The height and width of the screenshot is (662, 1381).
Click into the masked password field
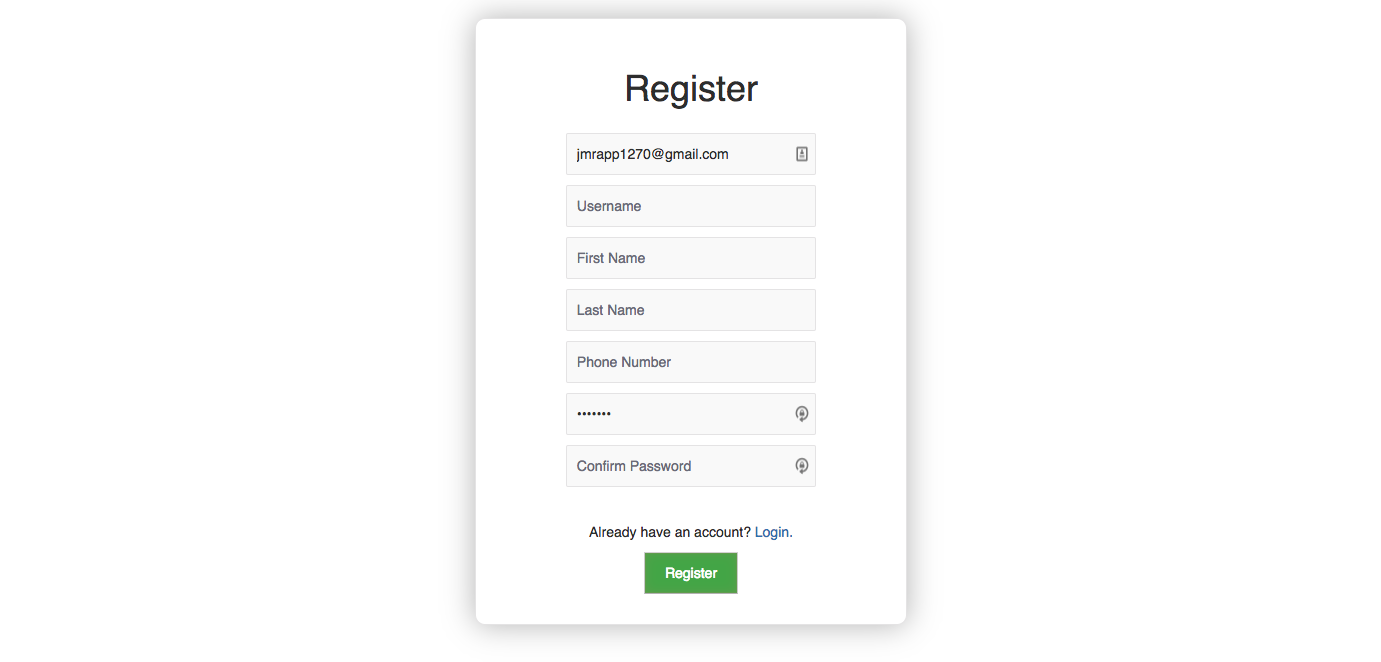(x=691, y=414)
